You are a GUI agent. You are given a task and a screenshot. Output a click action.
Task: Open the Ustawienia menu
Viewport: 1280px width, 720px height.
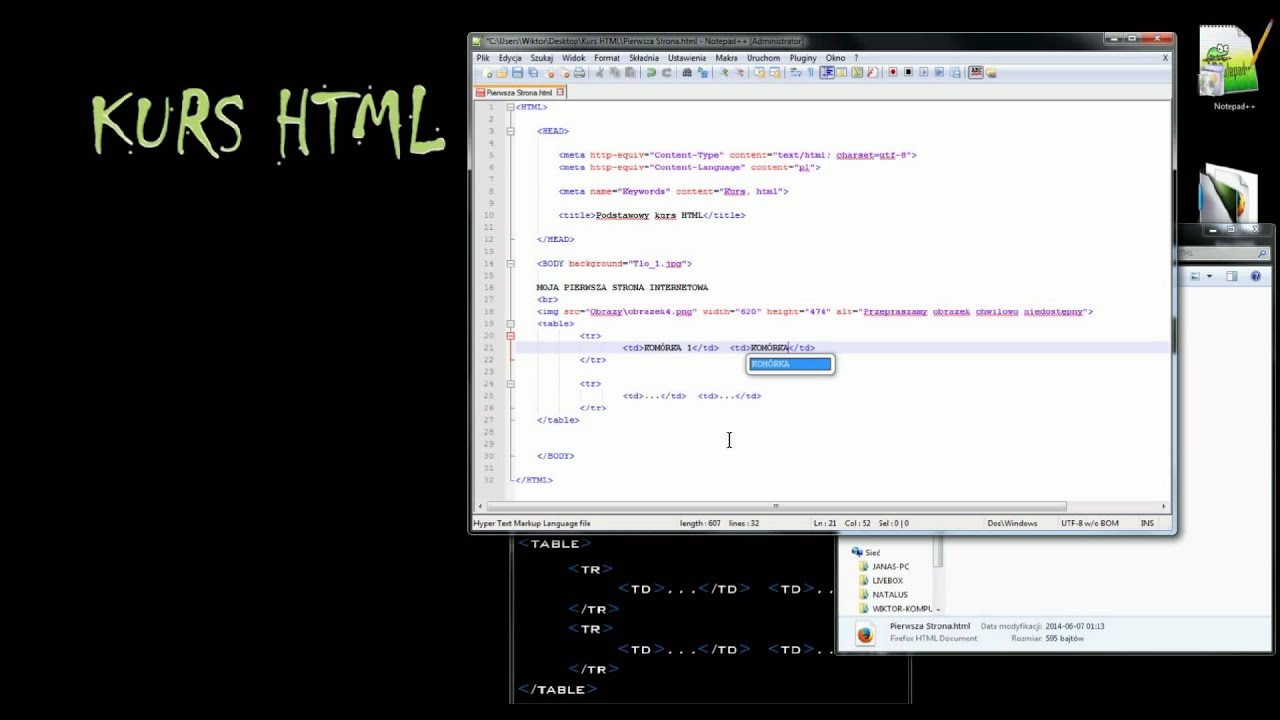(x=687, y=58)
